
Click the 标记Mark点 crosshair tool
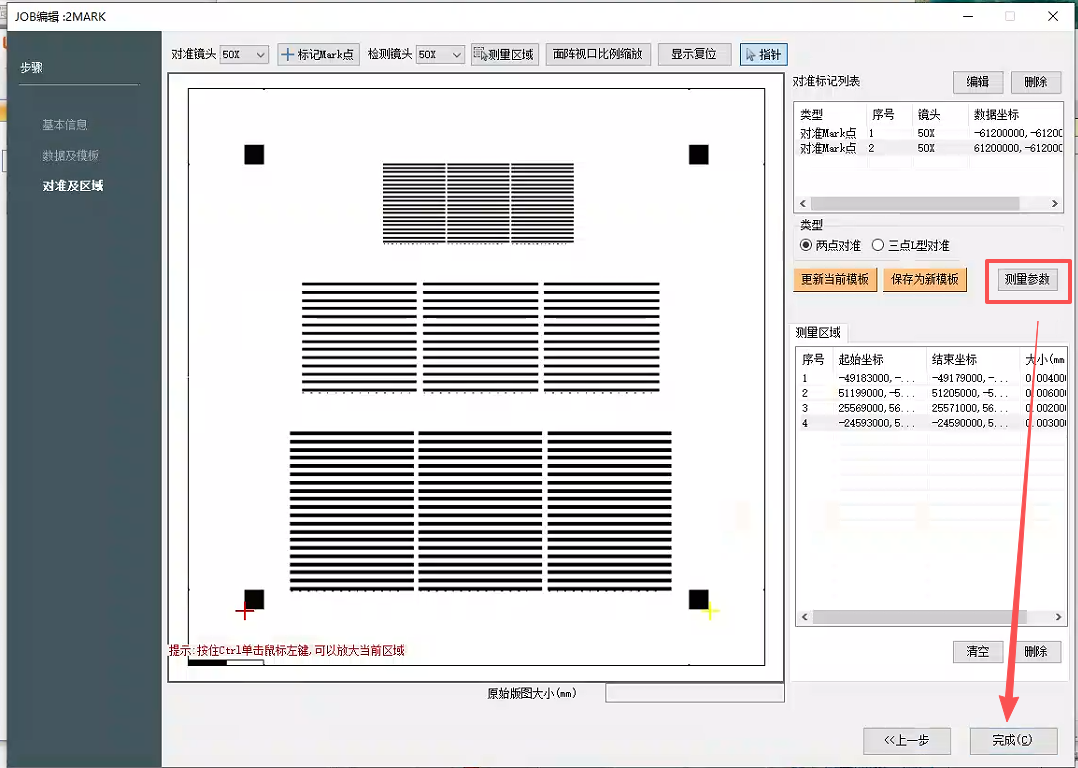(x=318, y=54)
